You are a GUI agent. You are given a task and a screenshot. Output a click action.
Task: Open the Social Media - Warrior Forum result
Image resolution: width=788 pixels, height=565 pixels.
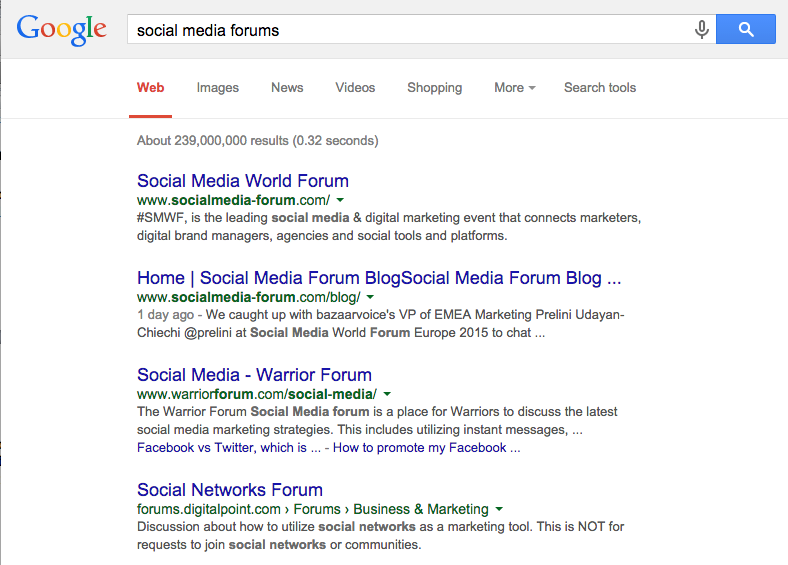tap(254, 375)
